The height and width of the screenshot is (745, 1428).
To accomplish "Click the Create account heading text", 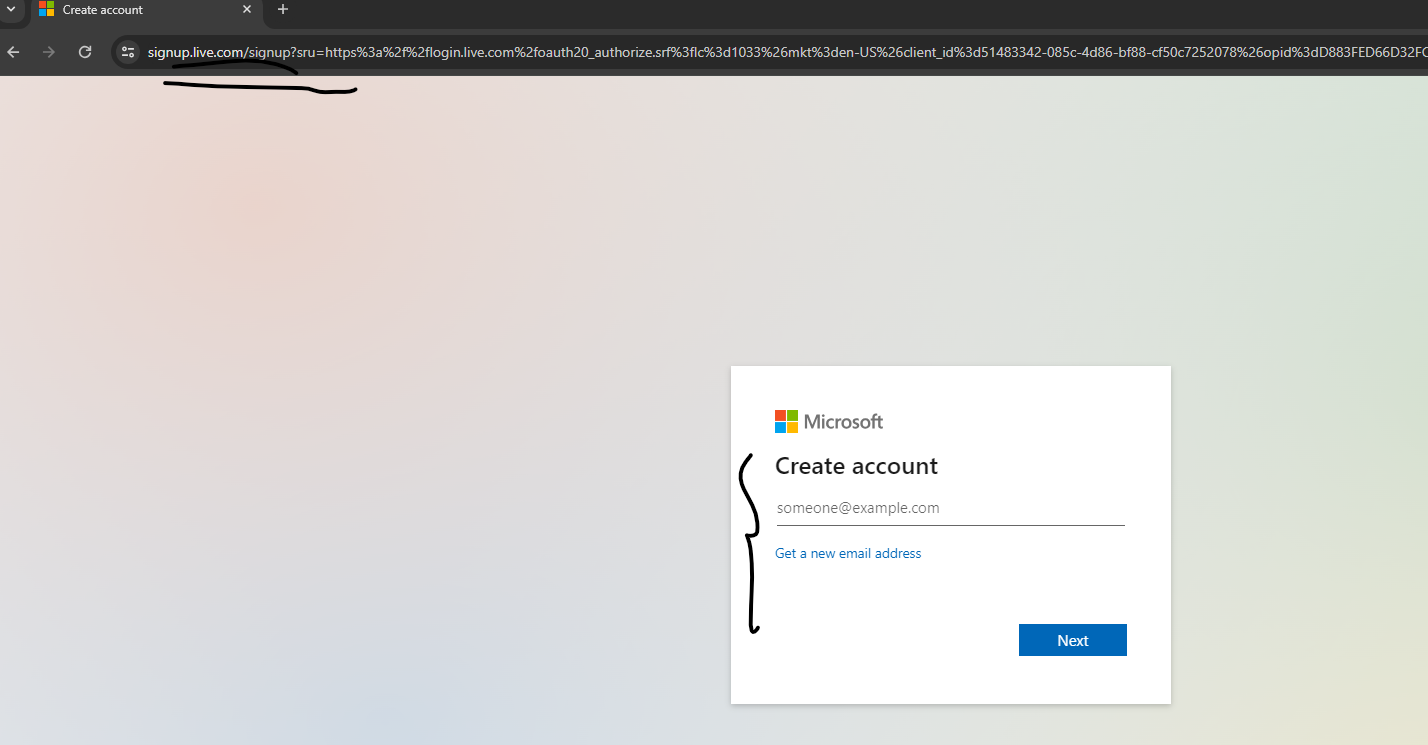I will (856, 466).
